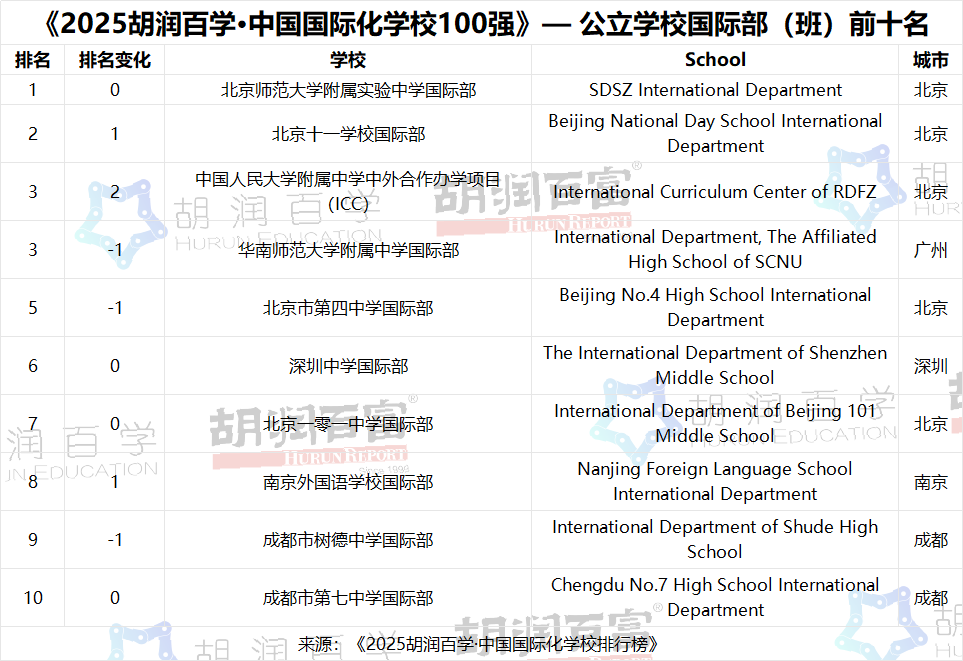The height and width of the screenshot is (661, 963).
Task: Click the rank number 7 cell
Action: click(33, 424)
